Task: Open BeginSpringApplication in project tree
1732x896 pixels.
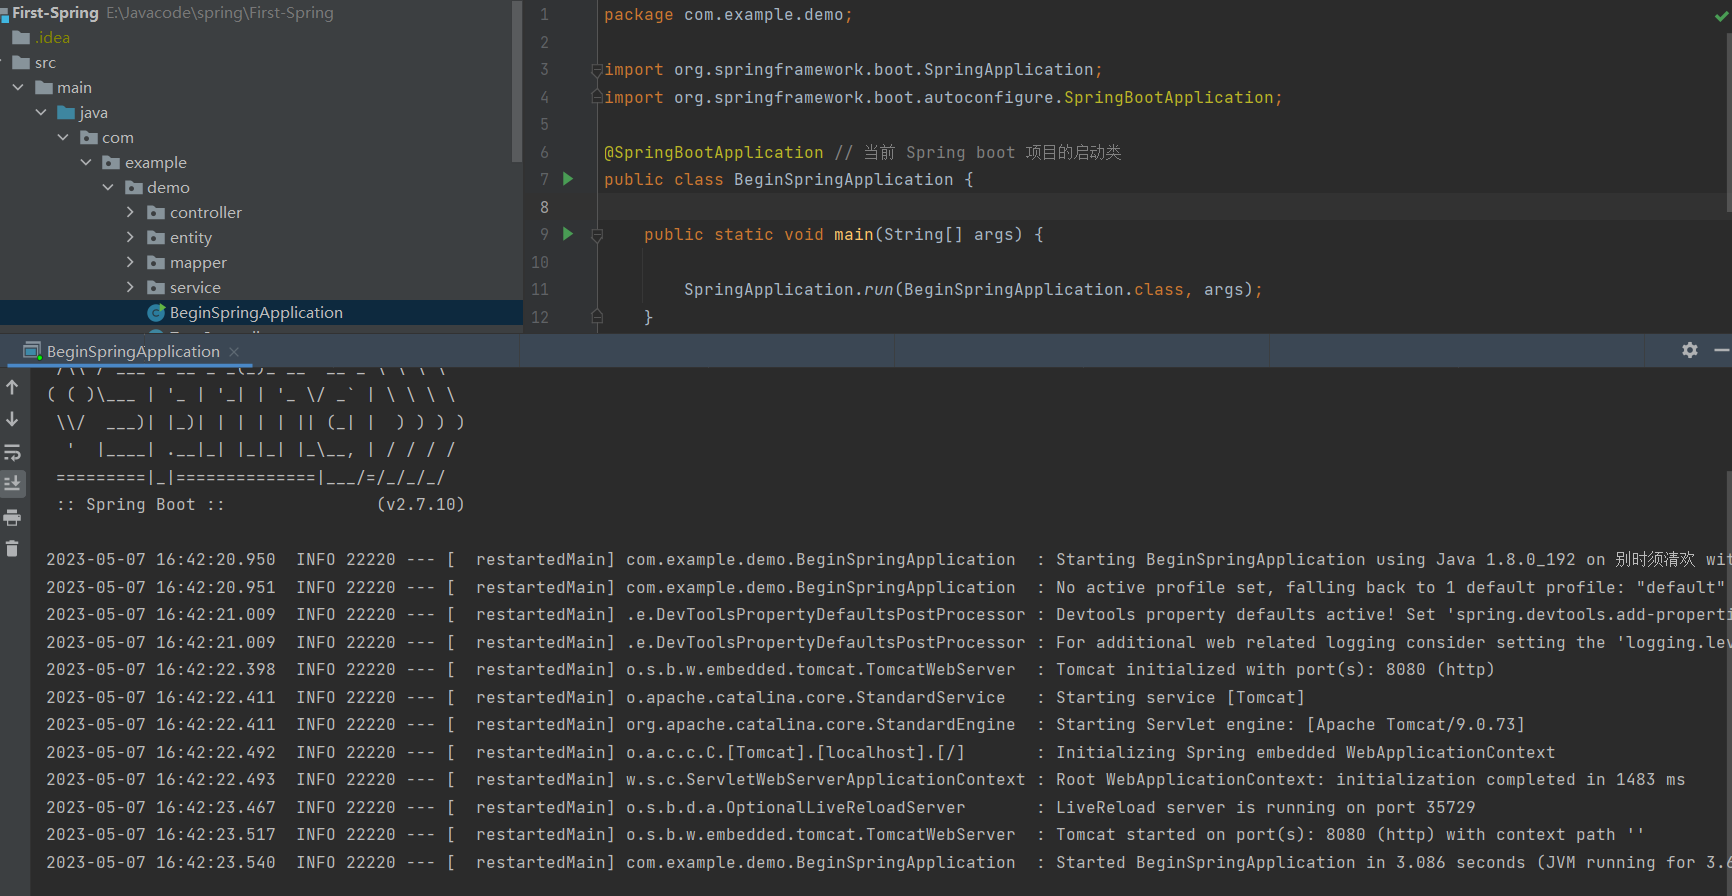Action: 245,313
